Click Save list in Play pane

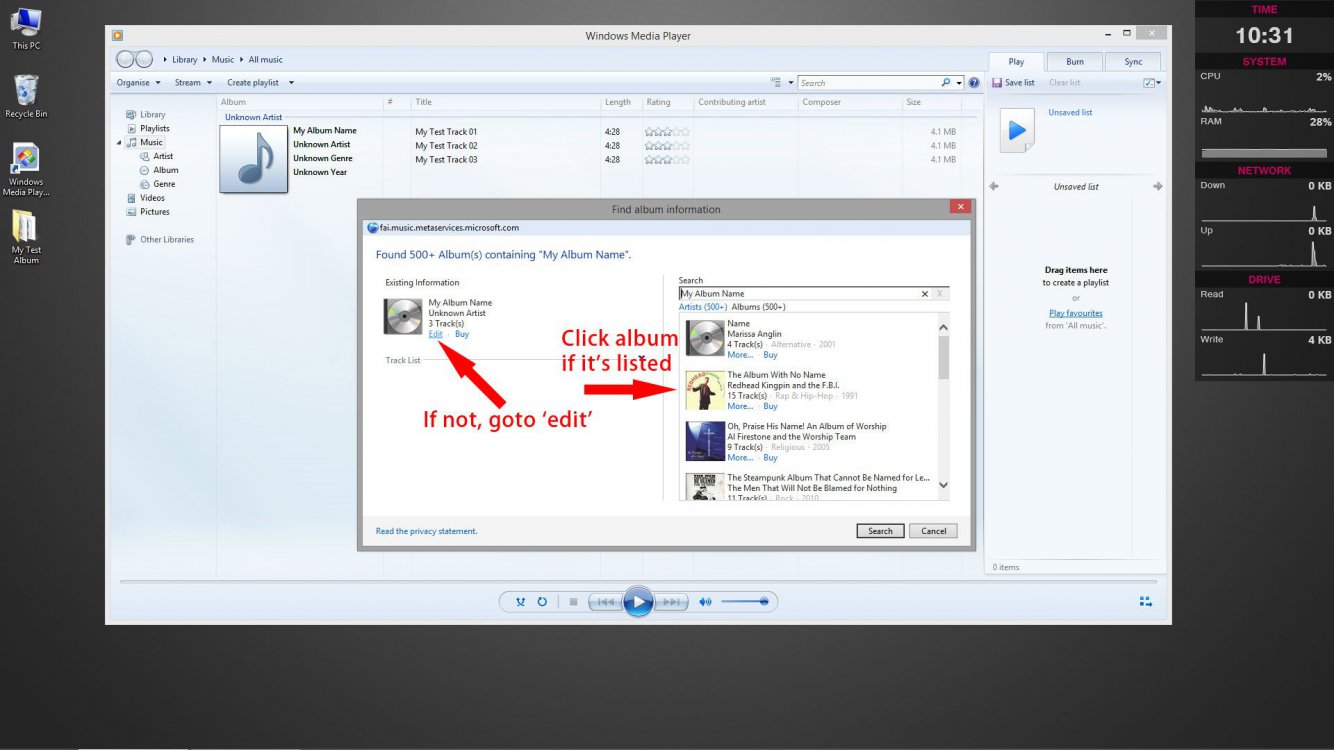(1013, 83)
